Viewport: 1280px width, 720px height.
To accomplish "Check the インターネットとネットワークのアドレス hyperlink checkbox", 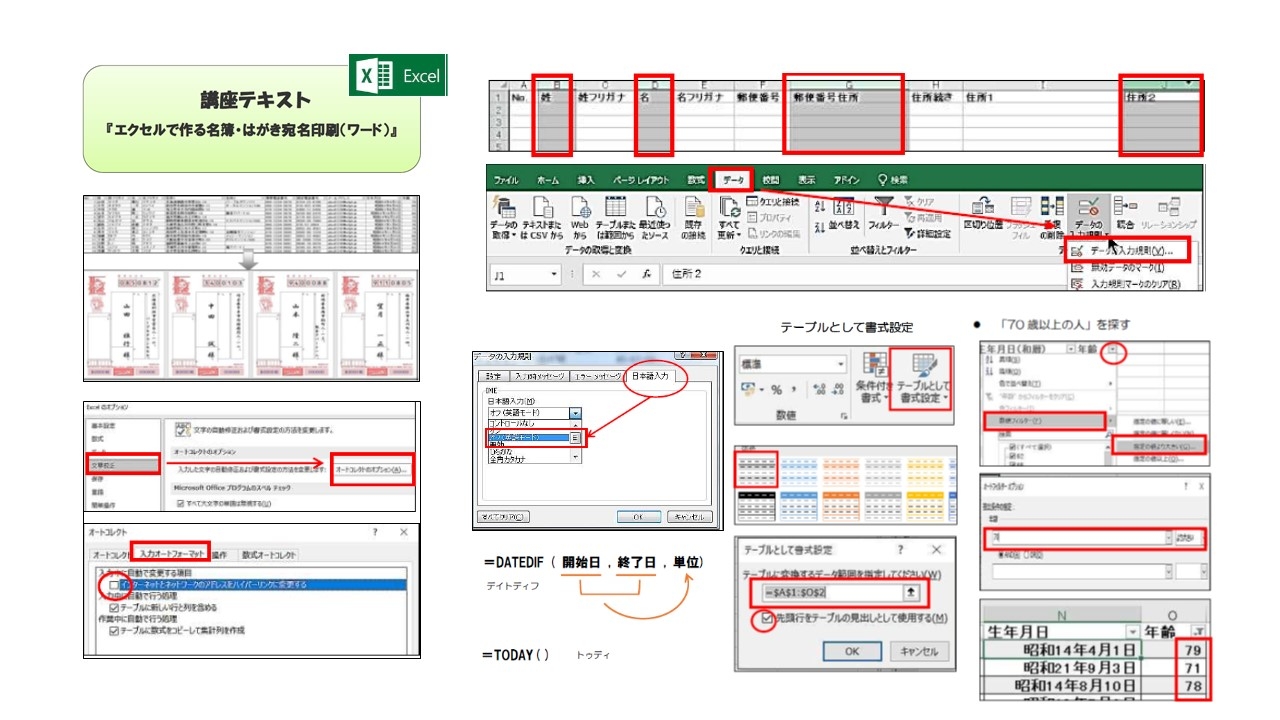I will [112, 583].
